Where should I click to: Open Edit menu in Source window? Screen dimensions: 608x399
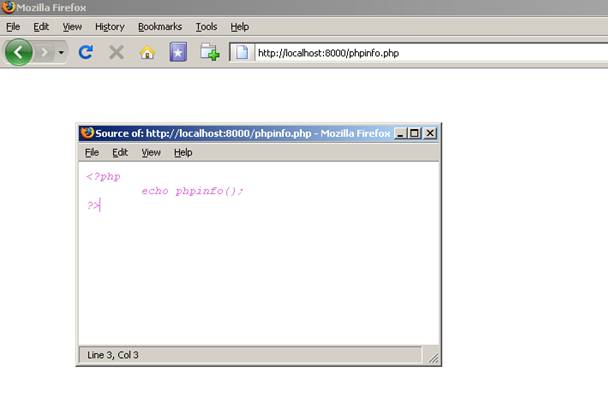[120, 152]
